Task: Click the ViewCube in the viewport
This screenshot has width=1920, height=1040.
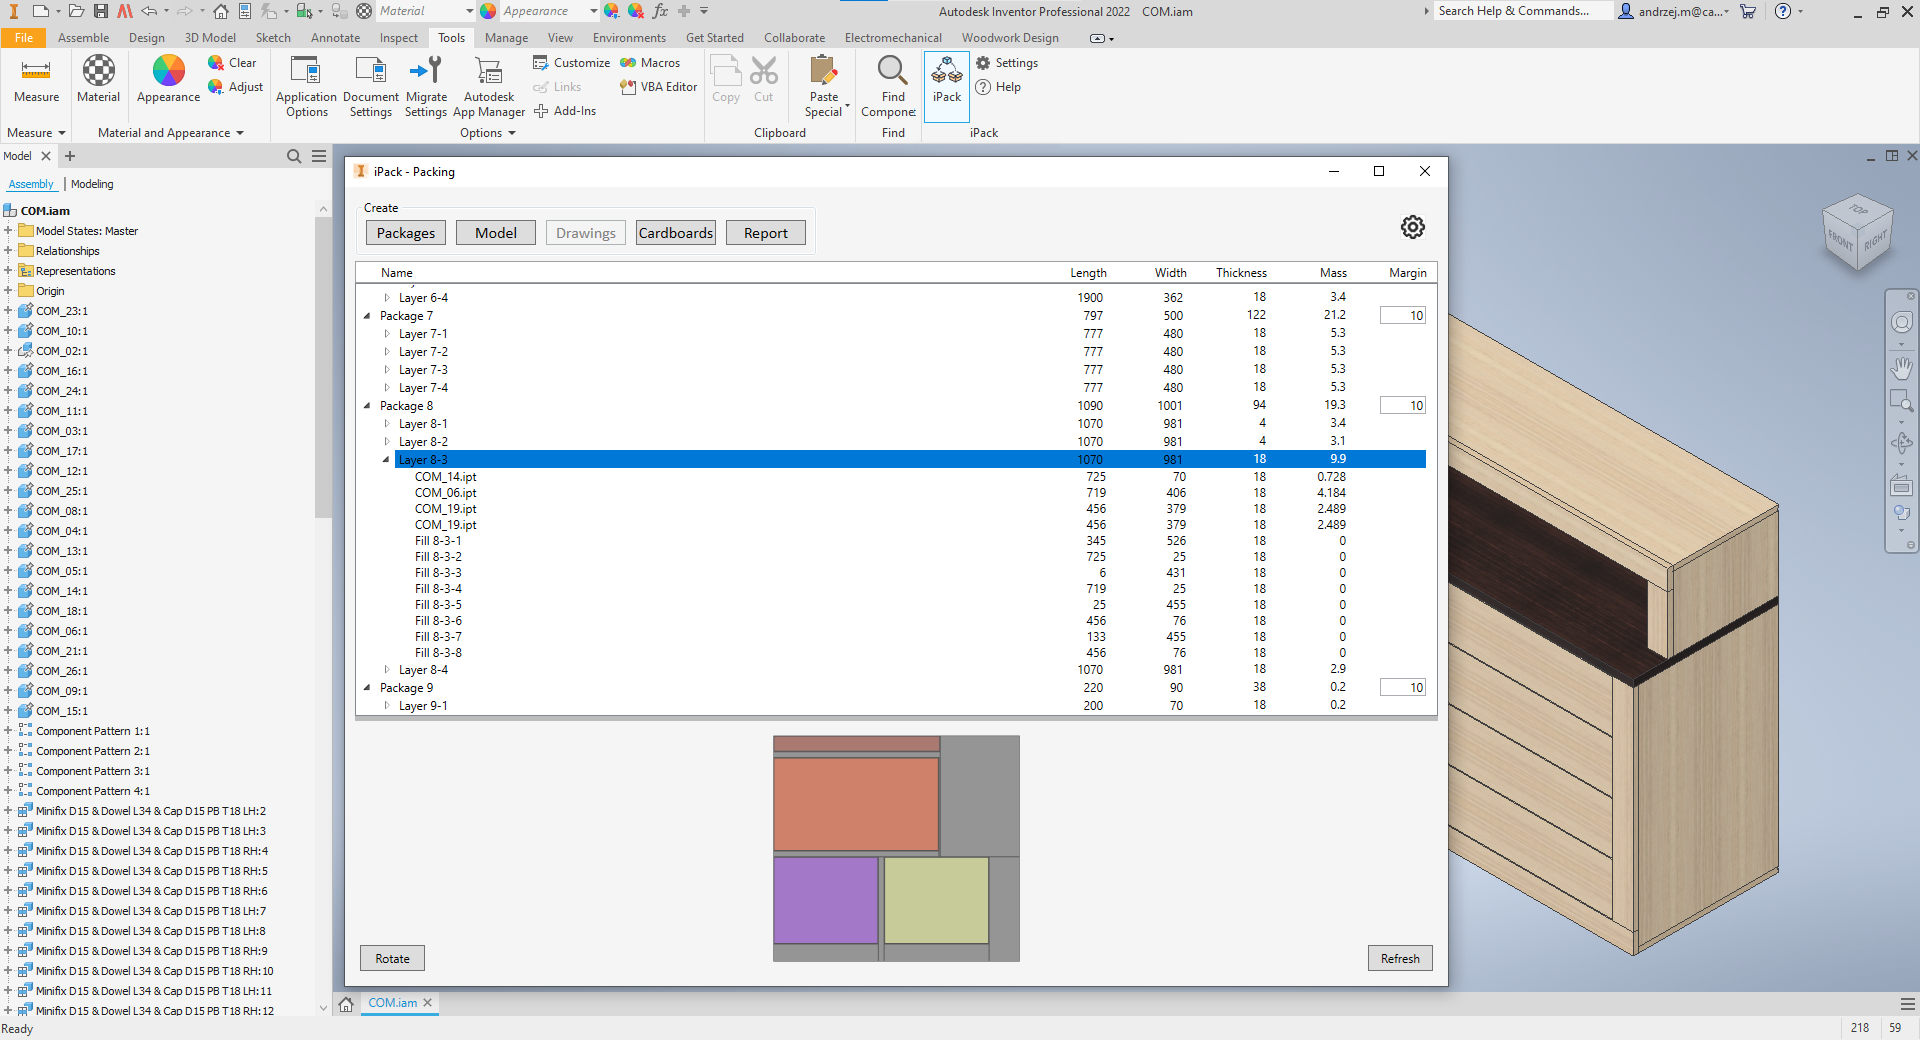Action: tap(1857, 232)
